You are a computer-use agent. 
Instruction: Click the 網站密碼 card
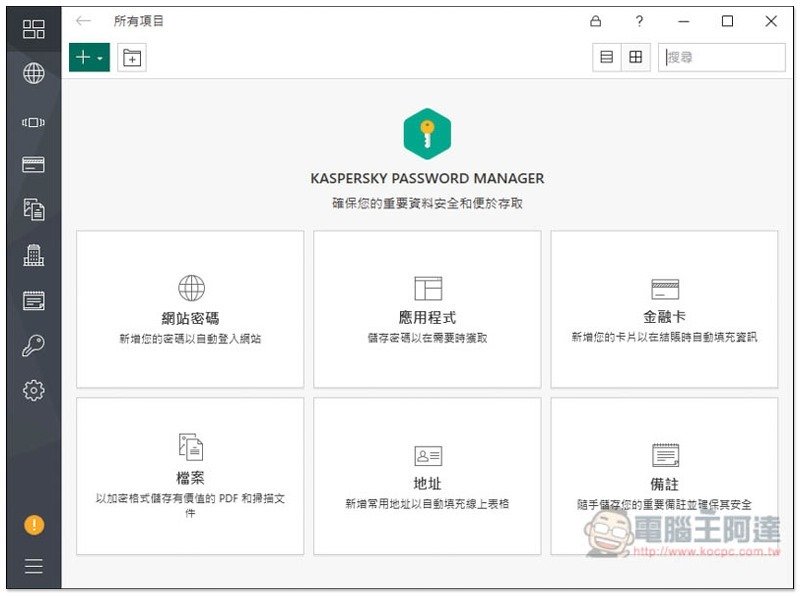(x=190, y=309)
